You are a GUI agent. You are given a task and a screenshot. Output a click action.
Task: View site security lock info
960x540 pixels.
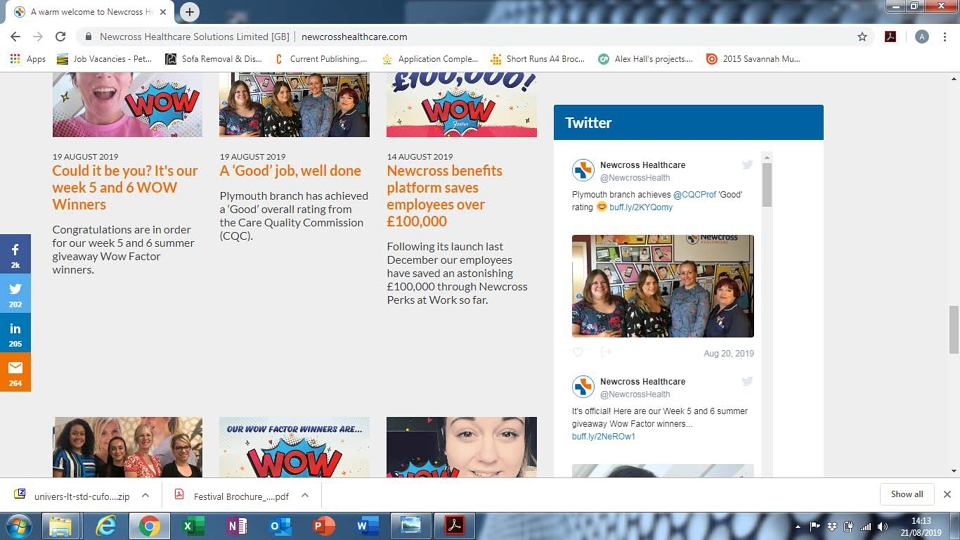point(88,37)
